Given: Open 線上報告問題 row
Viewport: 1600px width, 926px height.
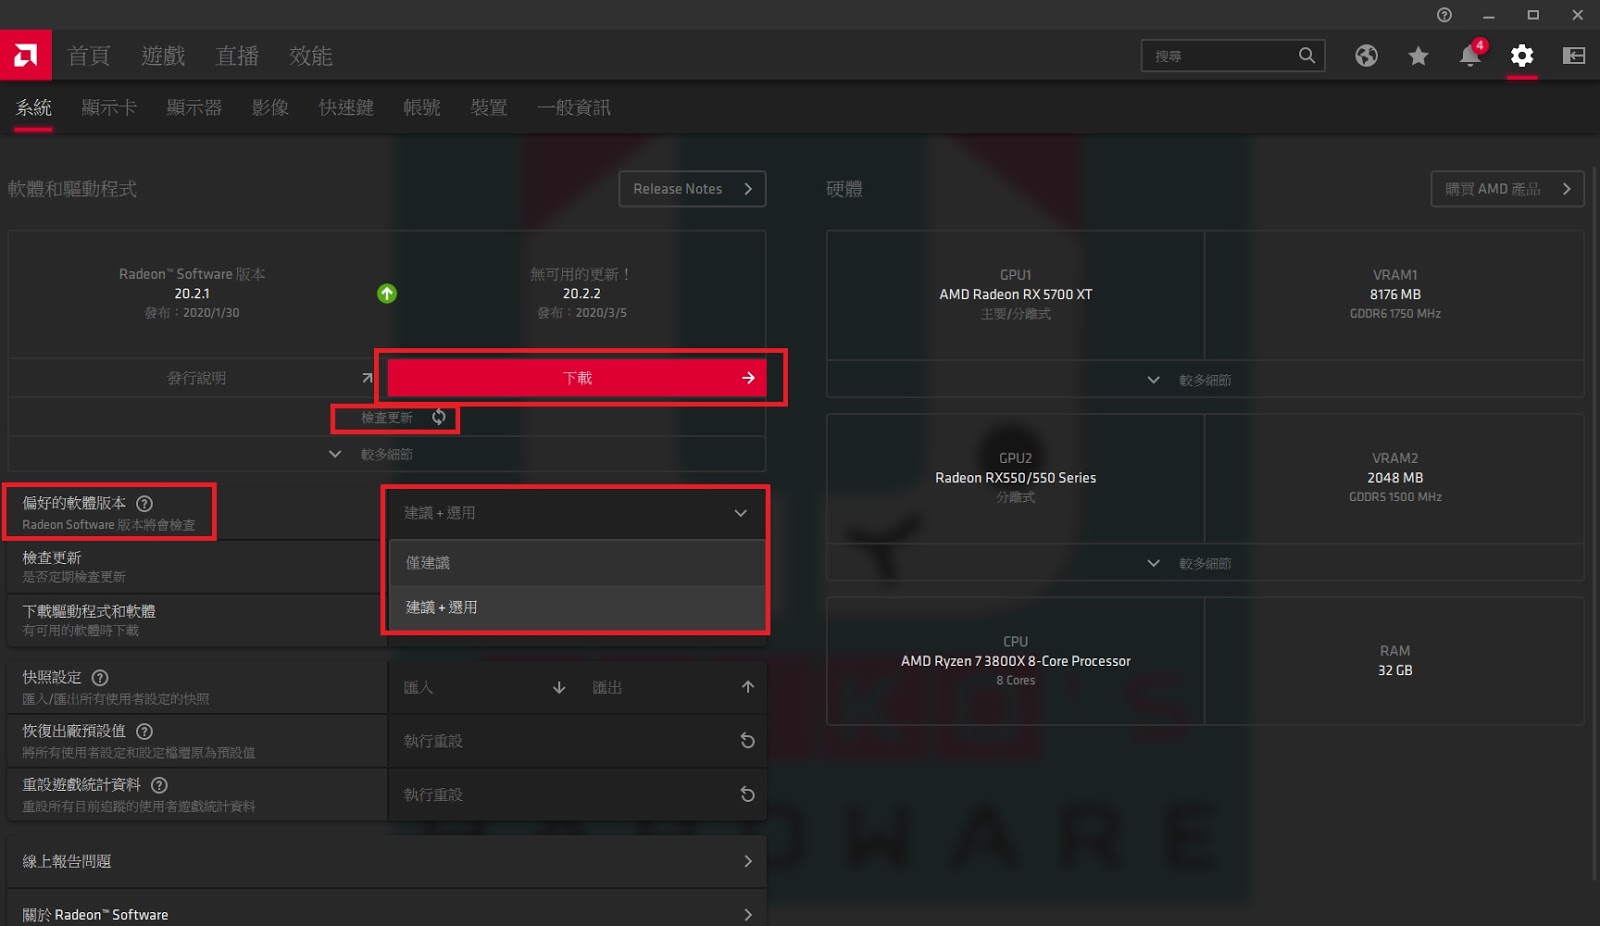Looking at the screenshot, I should [x=387, y=862].
